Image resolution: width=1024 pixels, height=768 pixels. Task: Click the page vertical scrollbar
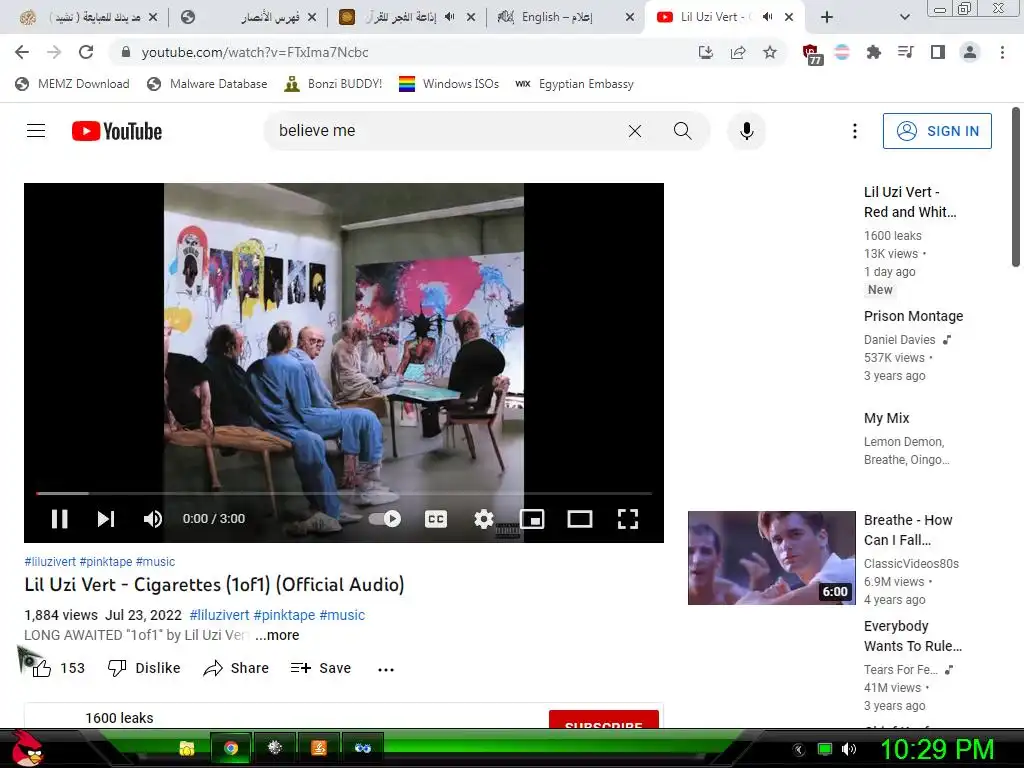tap(1016, 187)
